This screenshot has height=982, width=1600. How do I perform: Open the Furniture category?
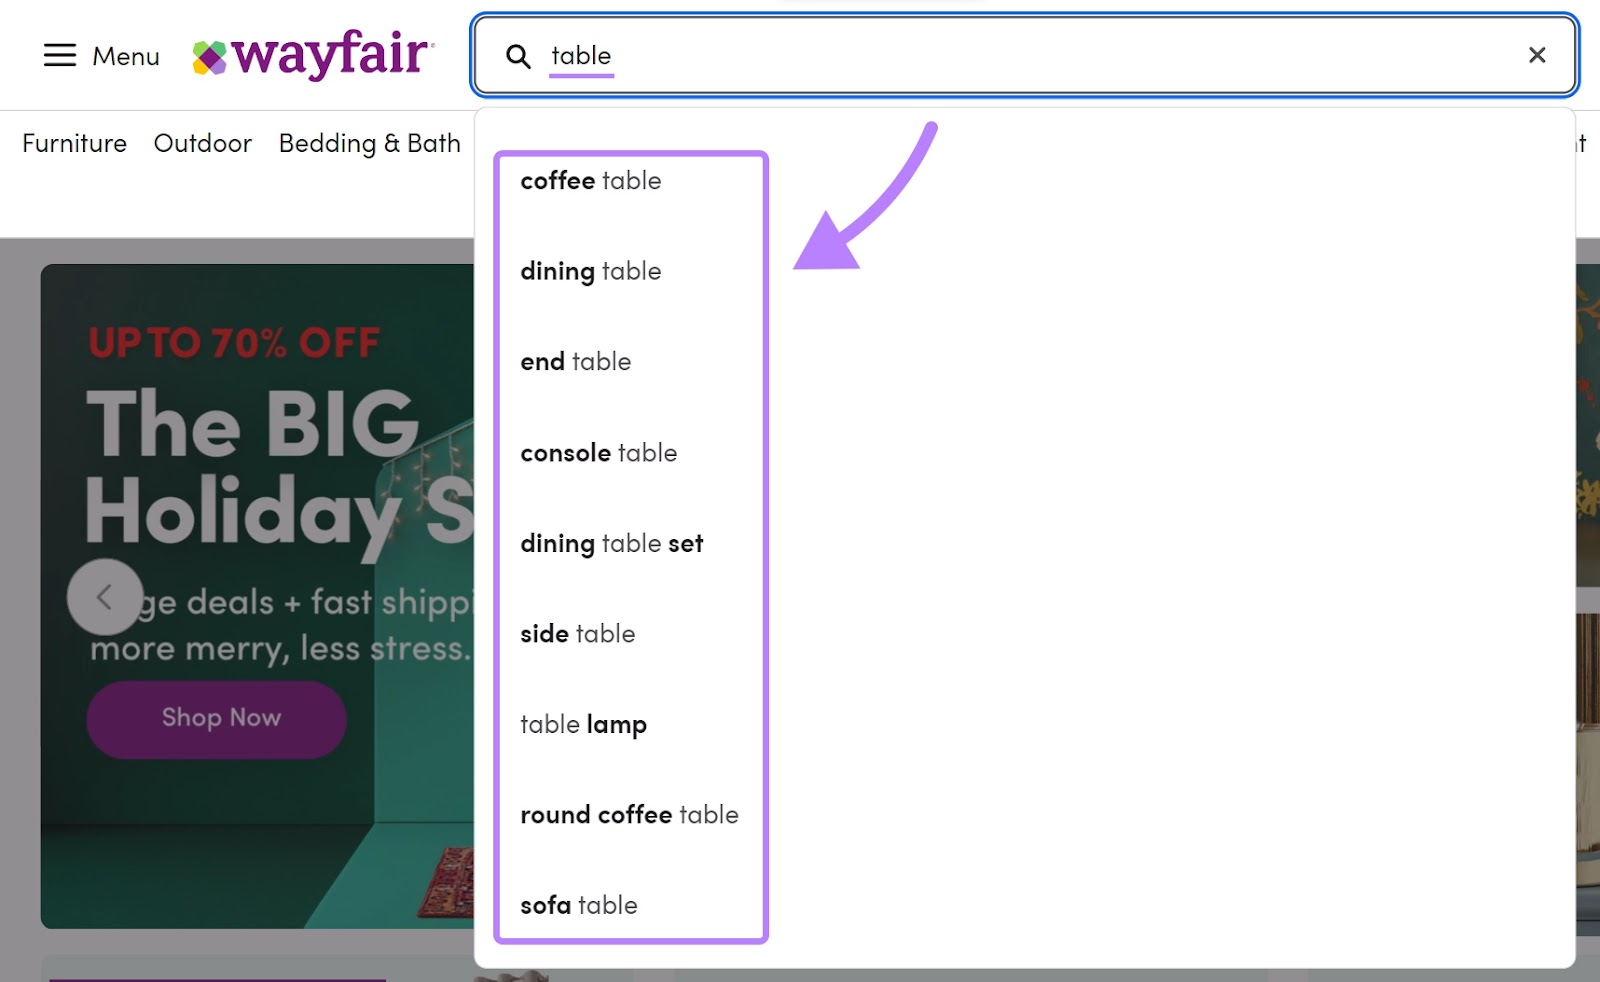click(x=74, y=143)
